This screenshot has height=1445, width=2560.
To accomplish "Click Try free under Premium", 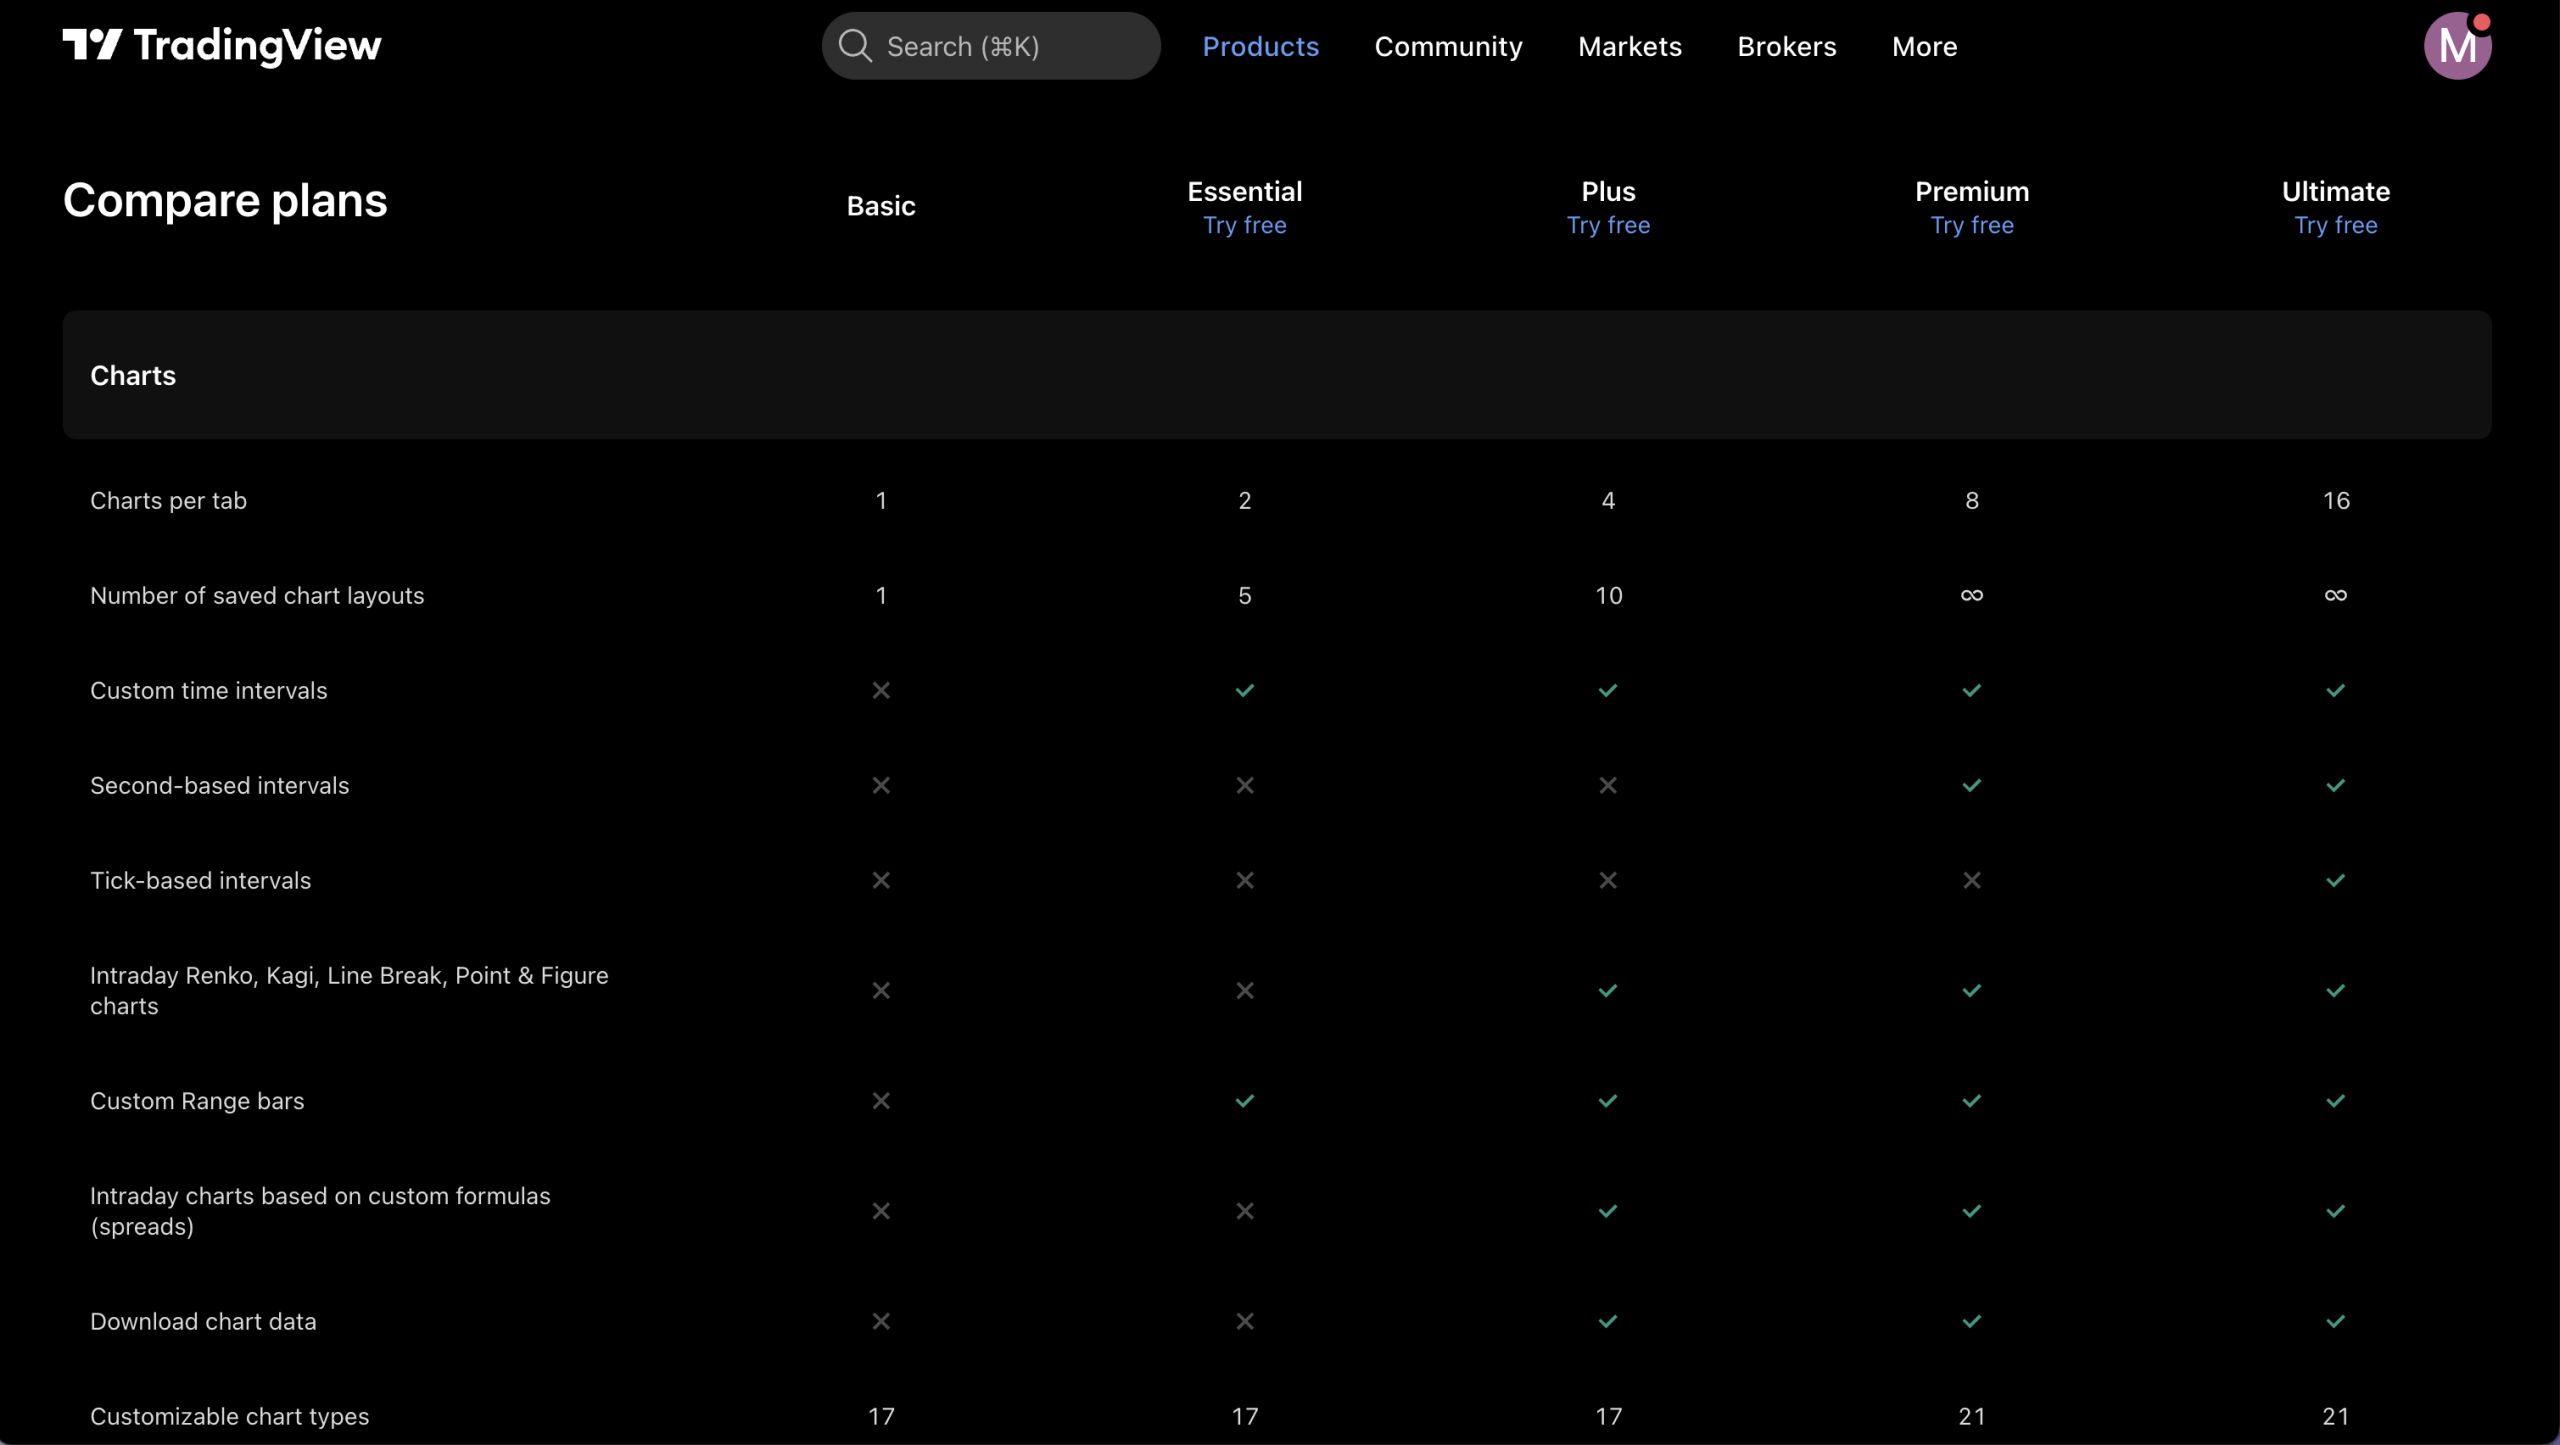I will pyautogui.click(x=1971, y=226).
